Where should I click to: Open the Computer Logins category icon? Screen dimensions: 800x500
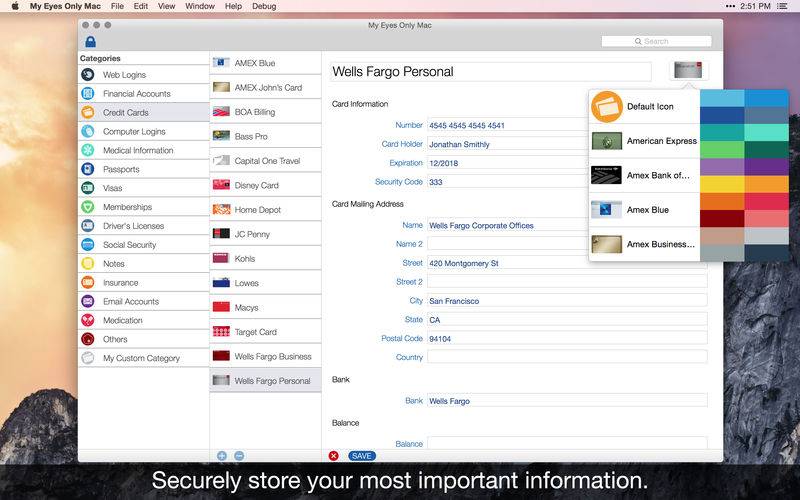(88, 131)
